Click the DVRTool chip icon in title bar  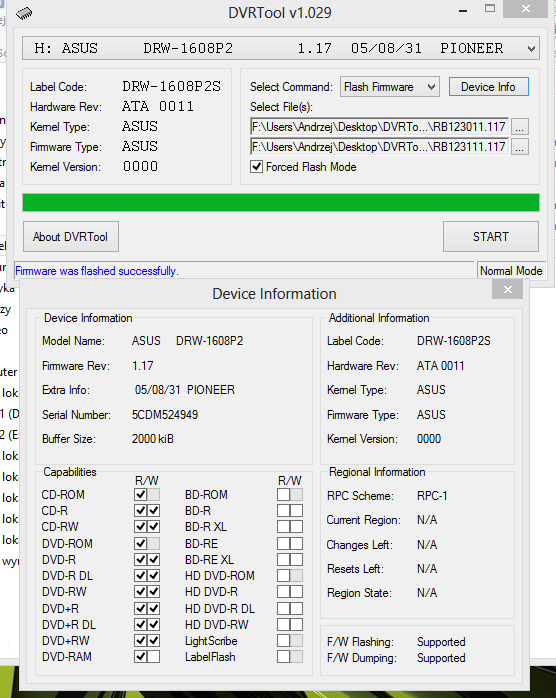pos(24,14)
